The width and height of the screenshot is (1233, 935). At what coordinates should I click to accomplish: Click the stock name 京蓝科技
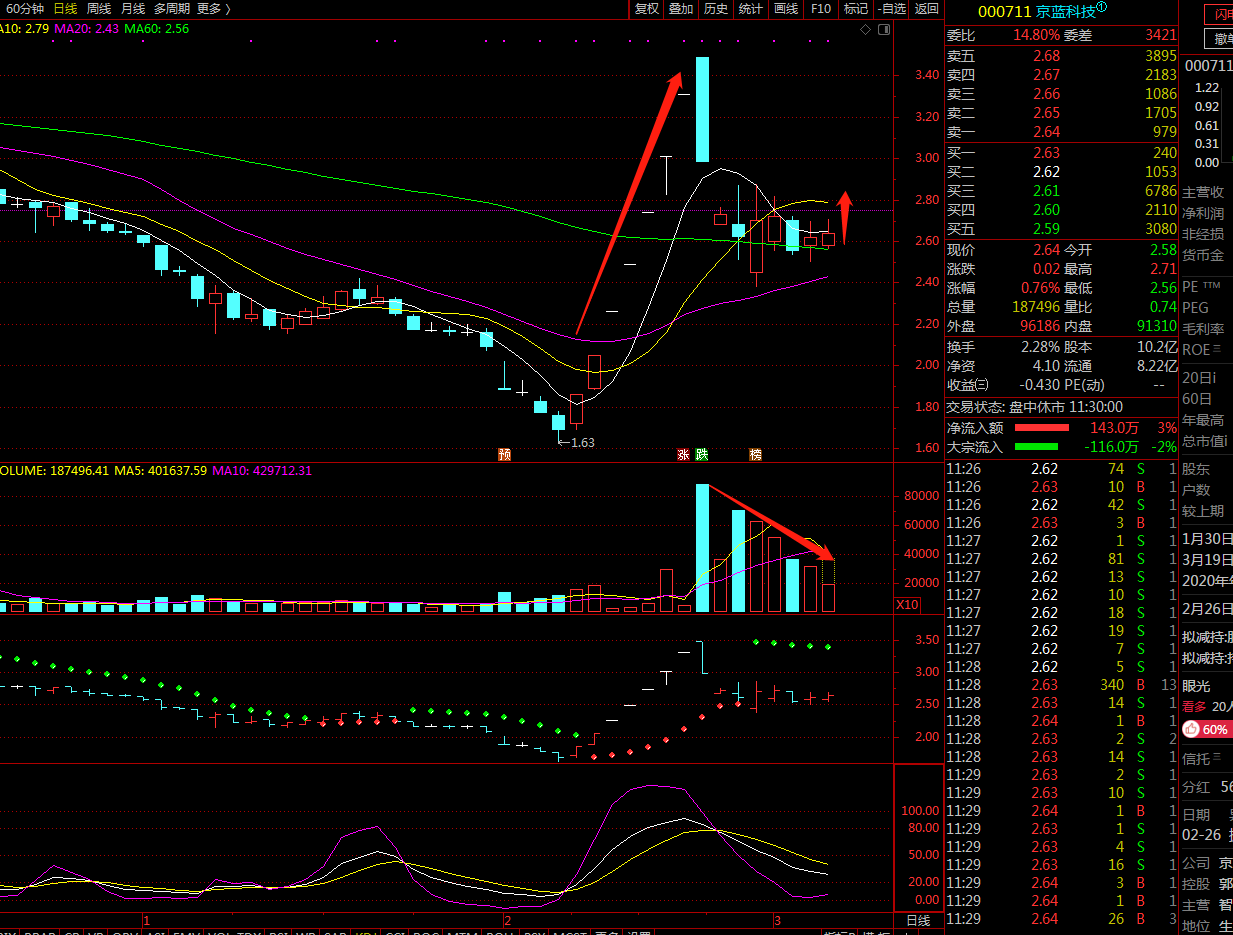click(x=1065, y=11)
